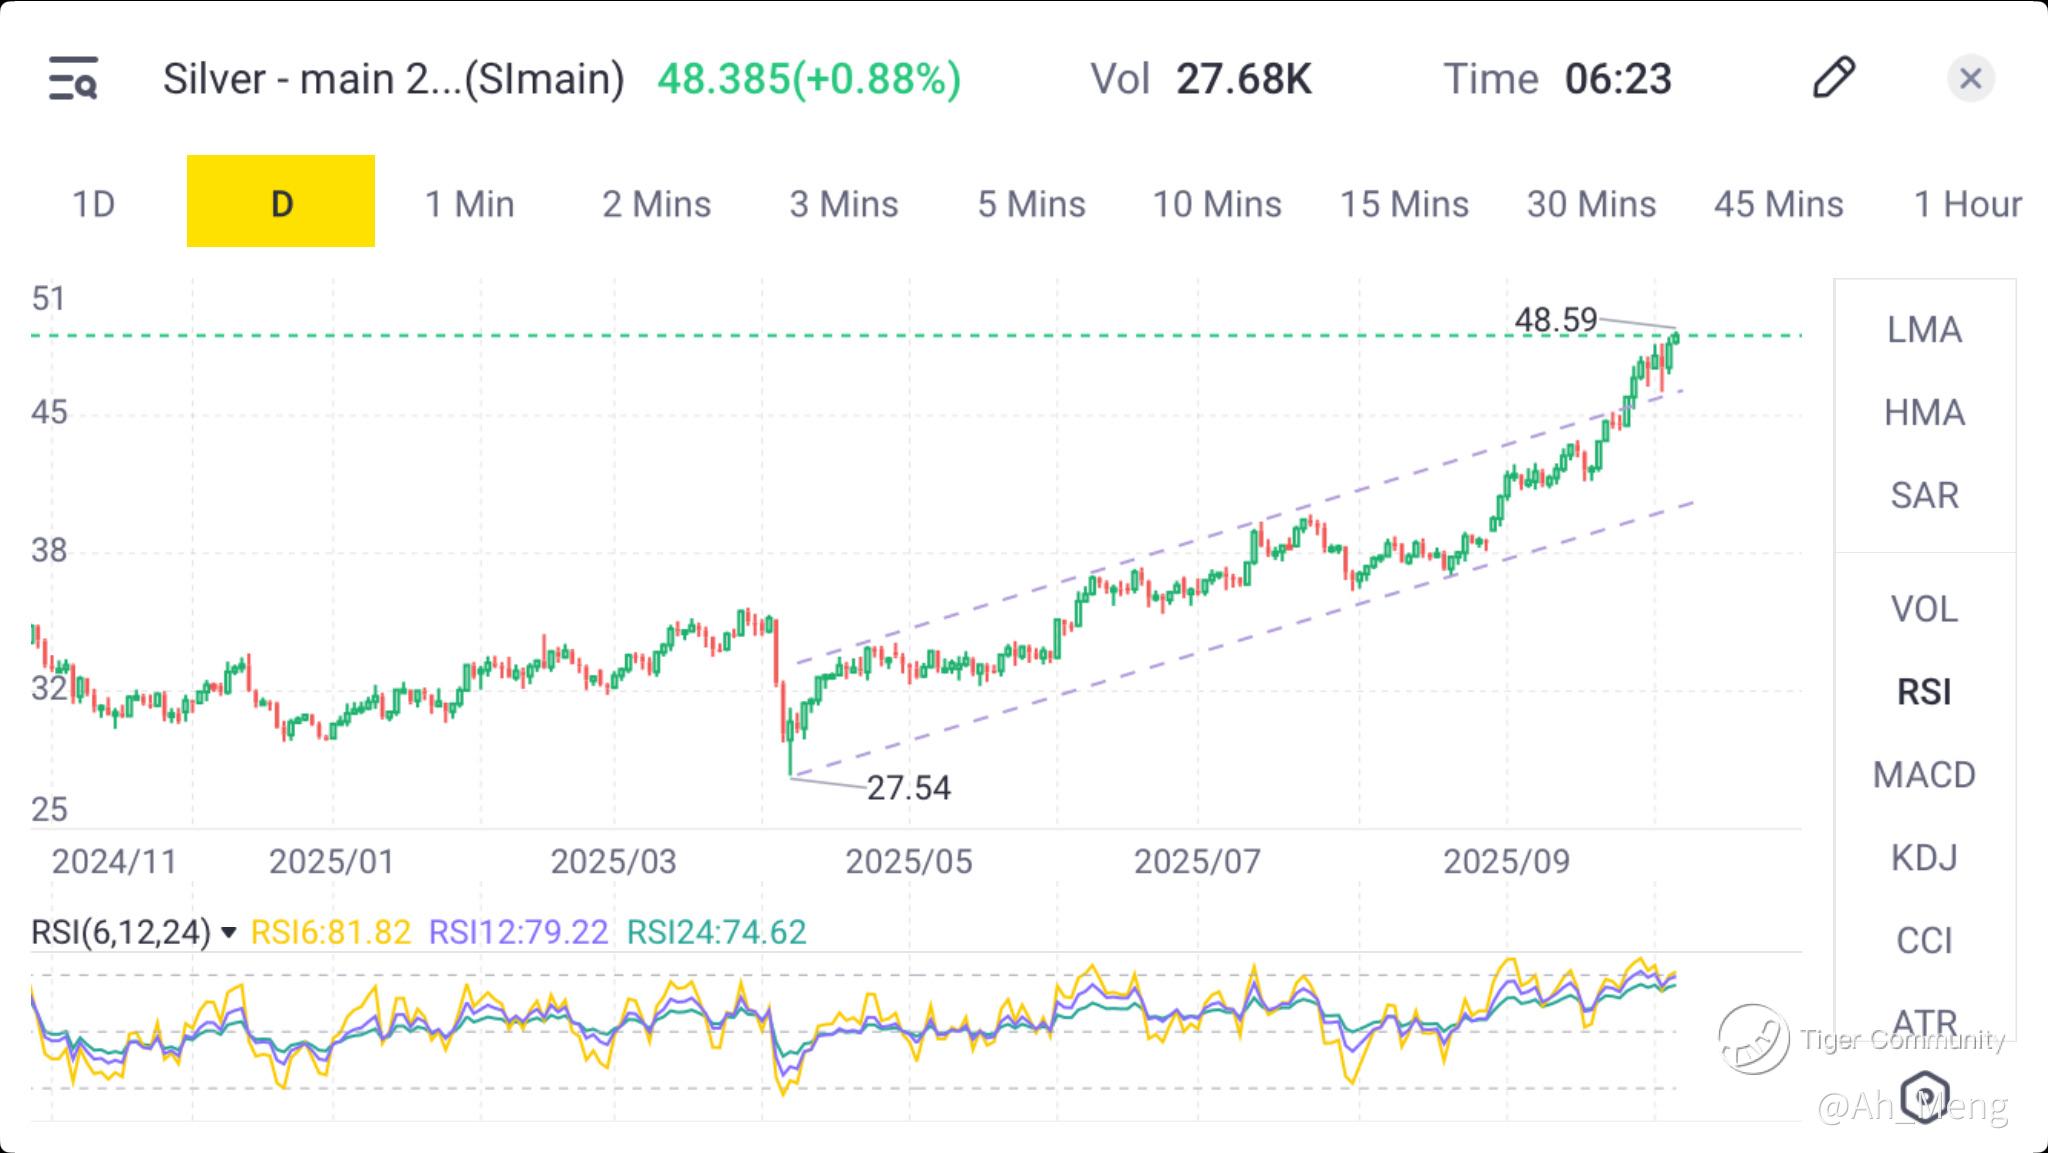
Task: Select the 5 Mins interval tab
Action: tap(1030, 204)
